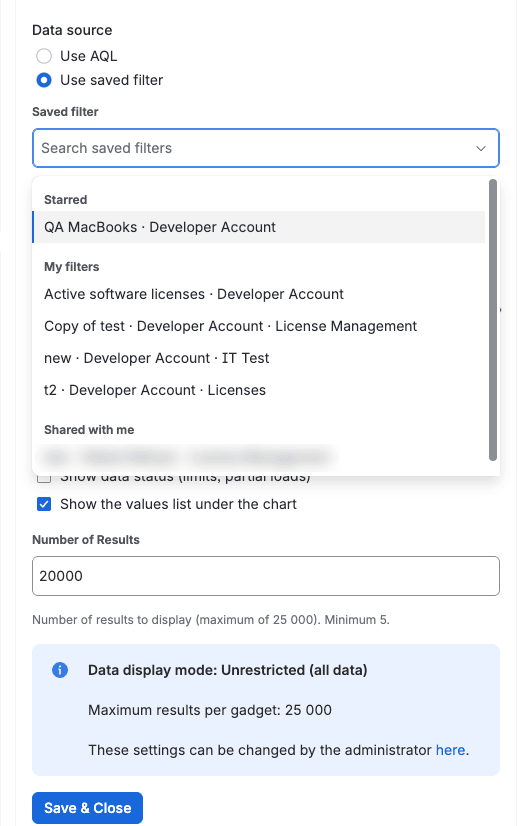The height and width of the screenshot is (826, 520).
Task: Open the administrator settings 'here' link
Action: tap(450, 750)
